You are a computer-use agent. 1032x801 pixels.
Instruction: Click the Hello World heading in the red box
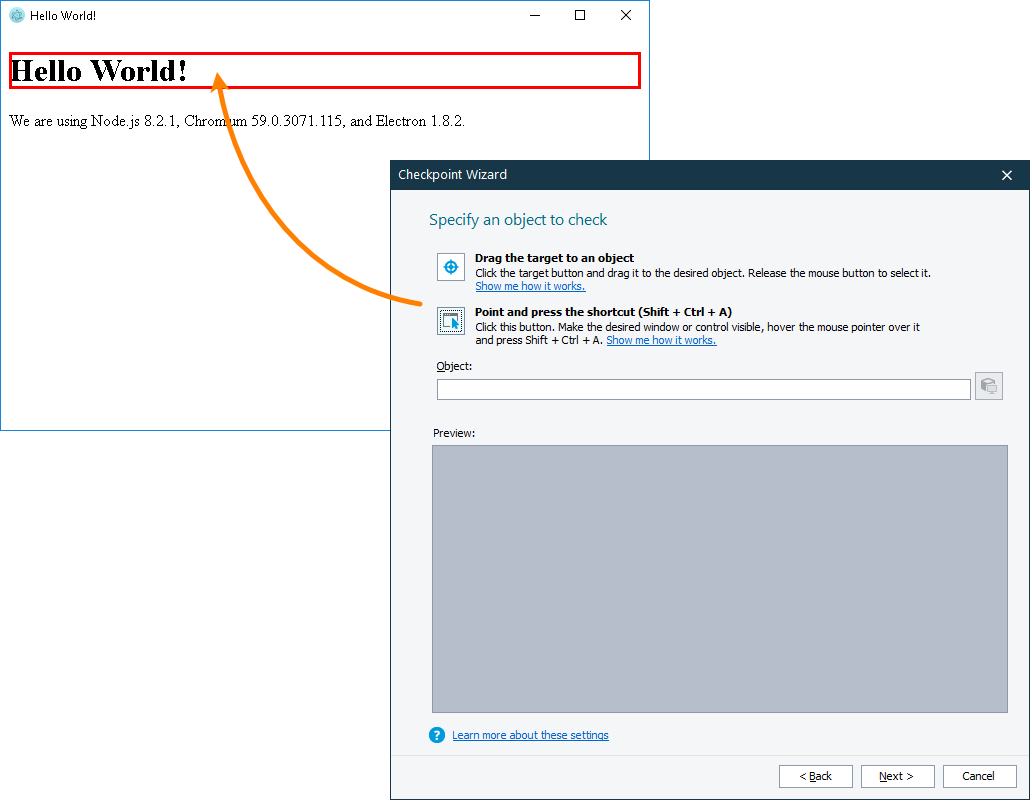pos(98,70)
